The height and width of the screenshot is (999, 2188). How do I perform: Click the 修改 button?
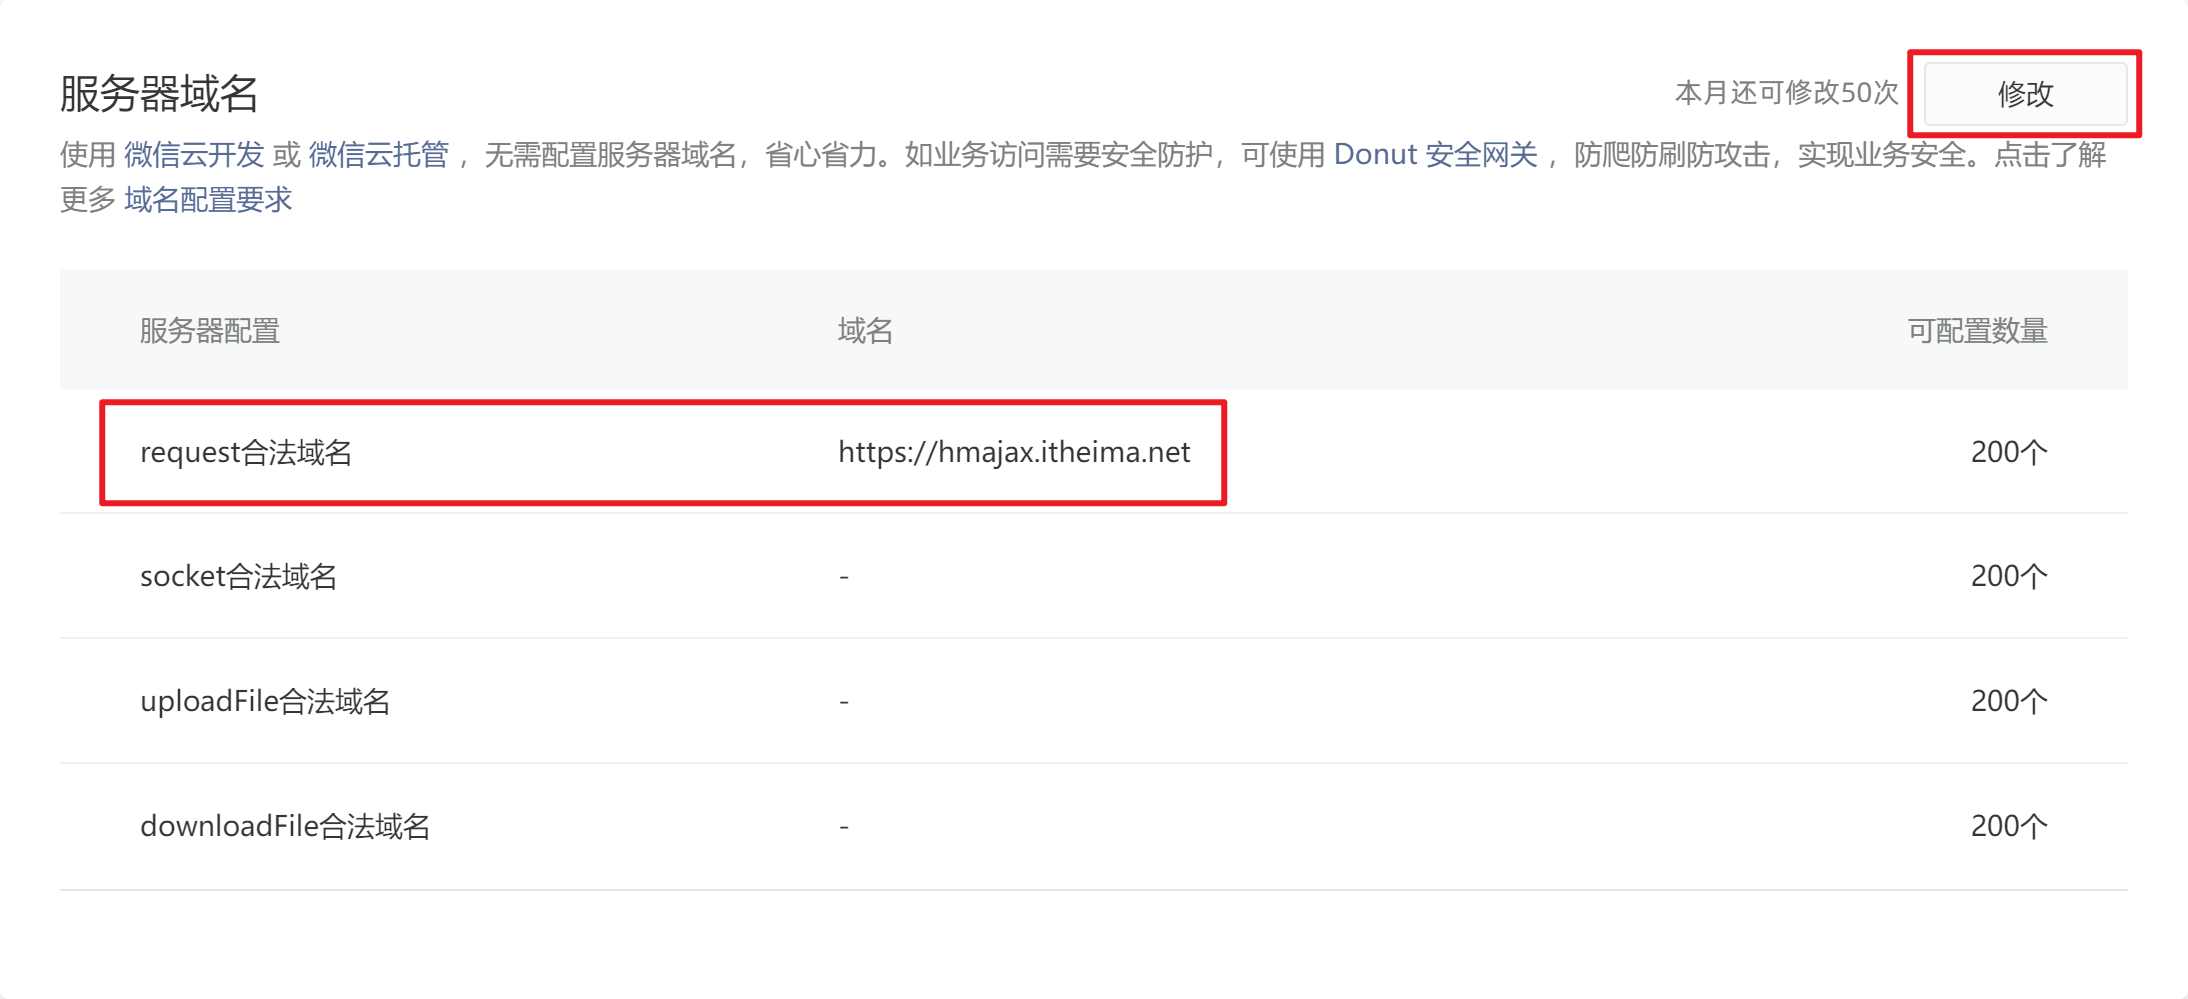coord(2025,94)
